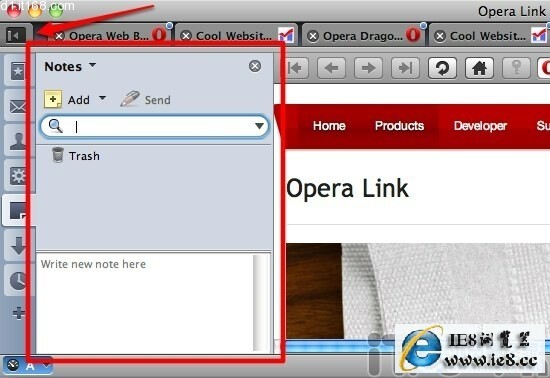Open the notes search field dropdown arrow

point(260,126)
